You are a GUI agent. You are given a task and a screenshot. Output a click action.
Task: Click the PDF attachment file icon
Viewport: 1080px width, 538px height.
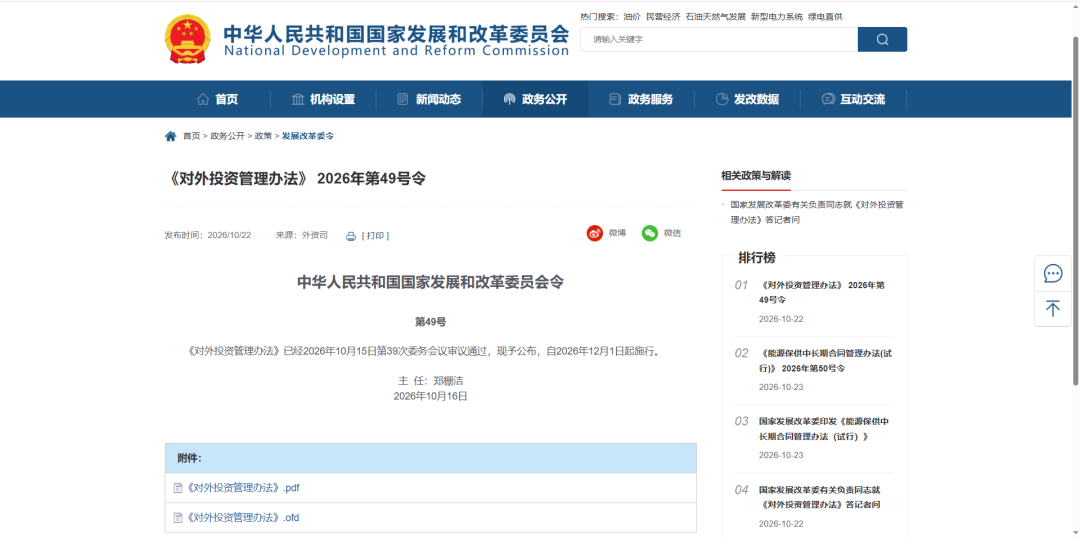[x=178, y=488]
